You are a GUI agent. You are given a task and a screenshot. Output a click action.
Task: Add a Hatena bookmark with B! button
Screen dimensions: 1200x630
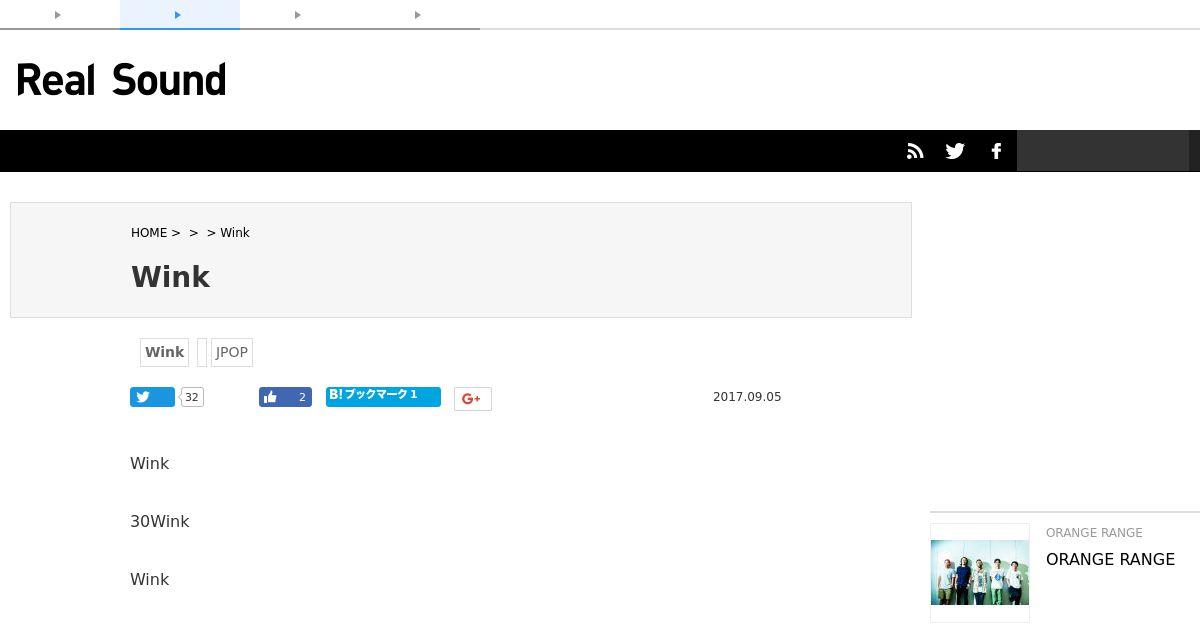pyautogui.click(x=383, y=396)
